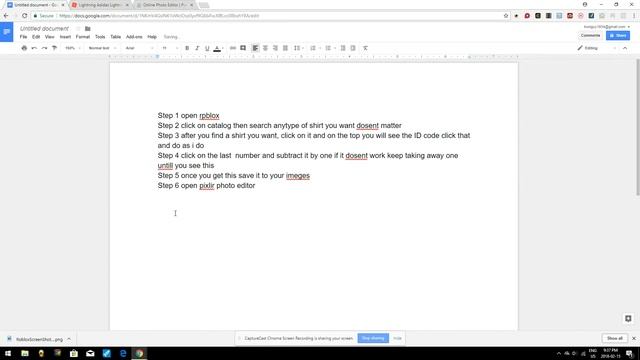
Task: Open the bulleted list dropdown
Action: 330,48
